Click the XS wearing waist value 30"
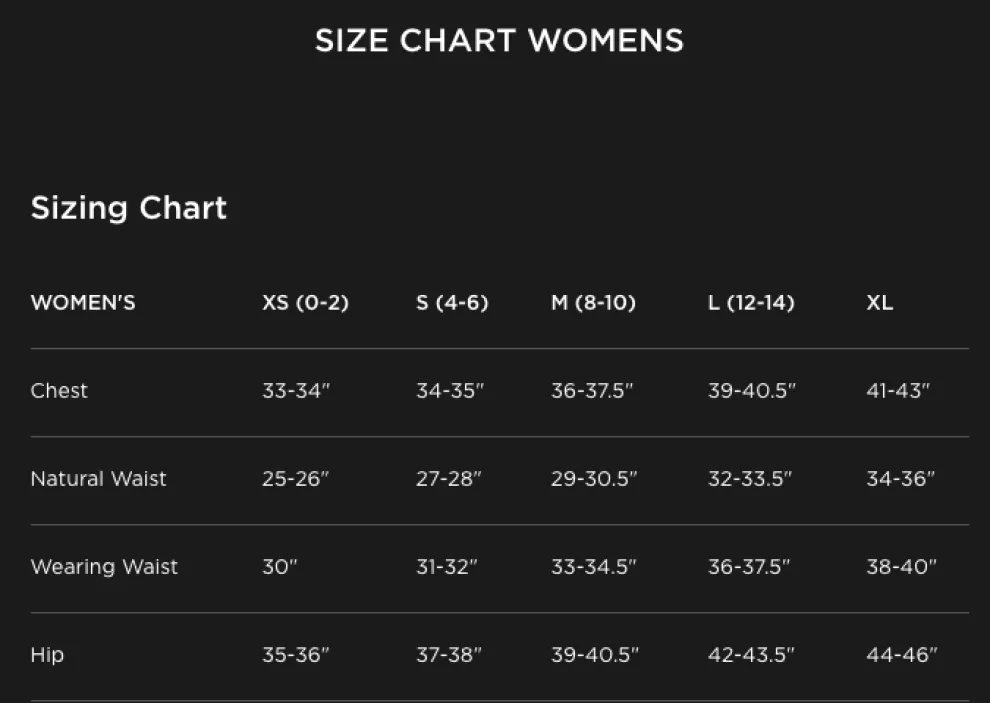 280,567
